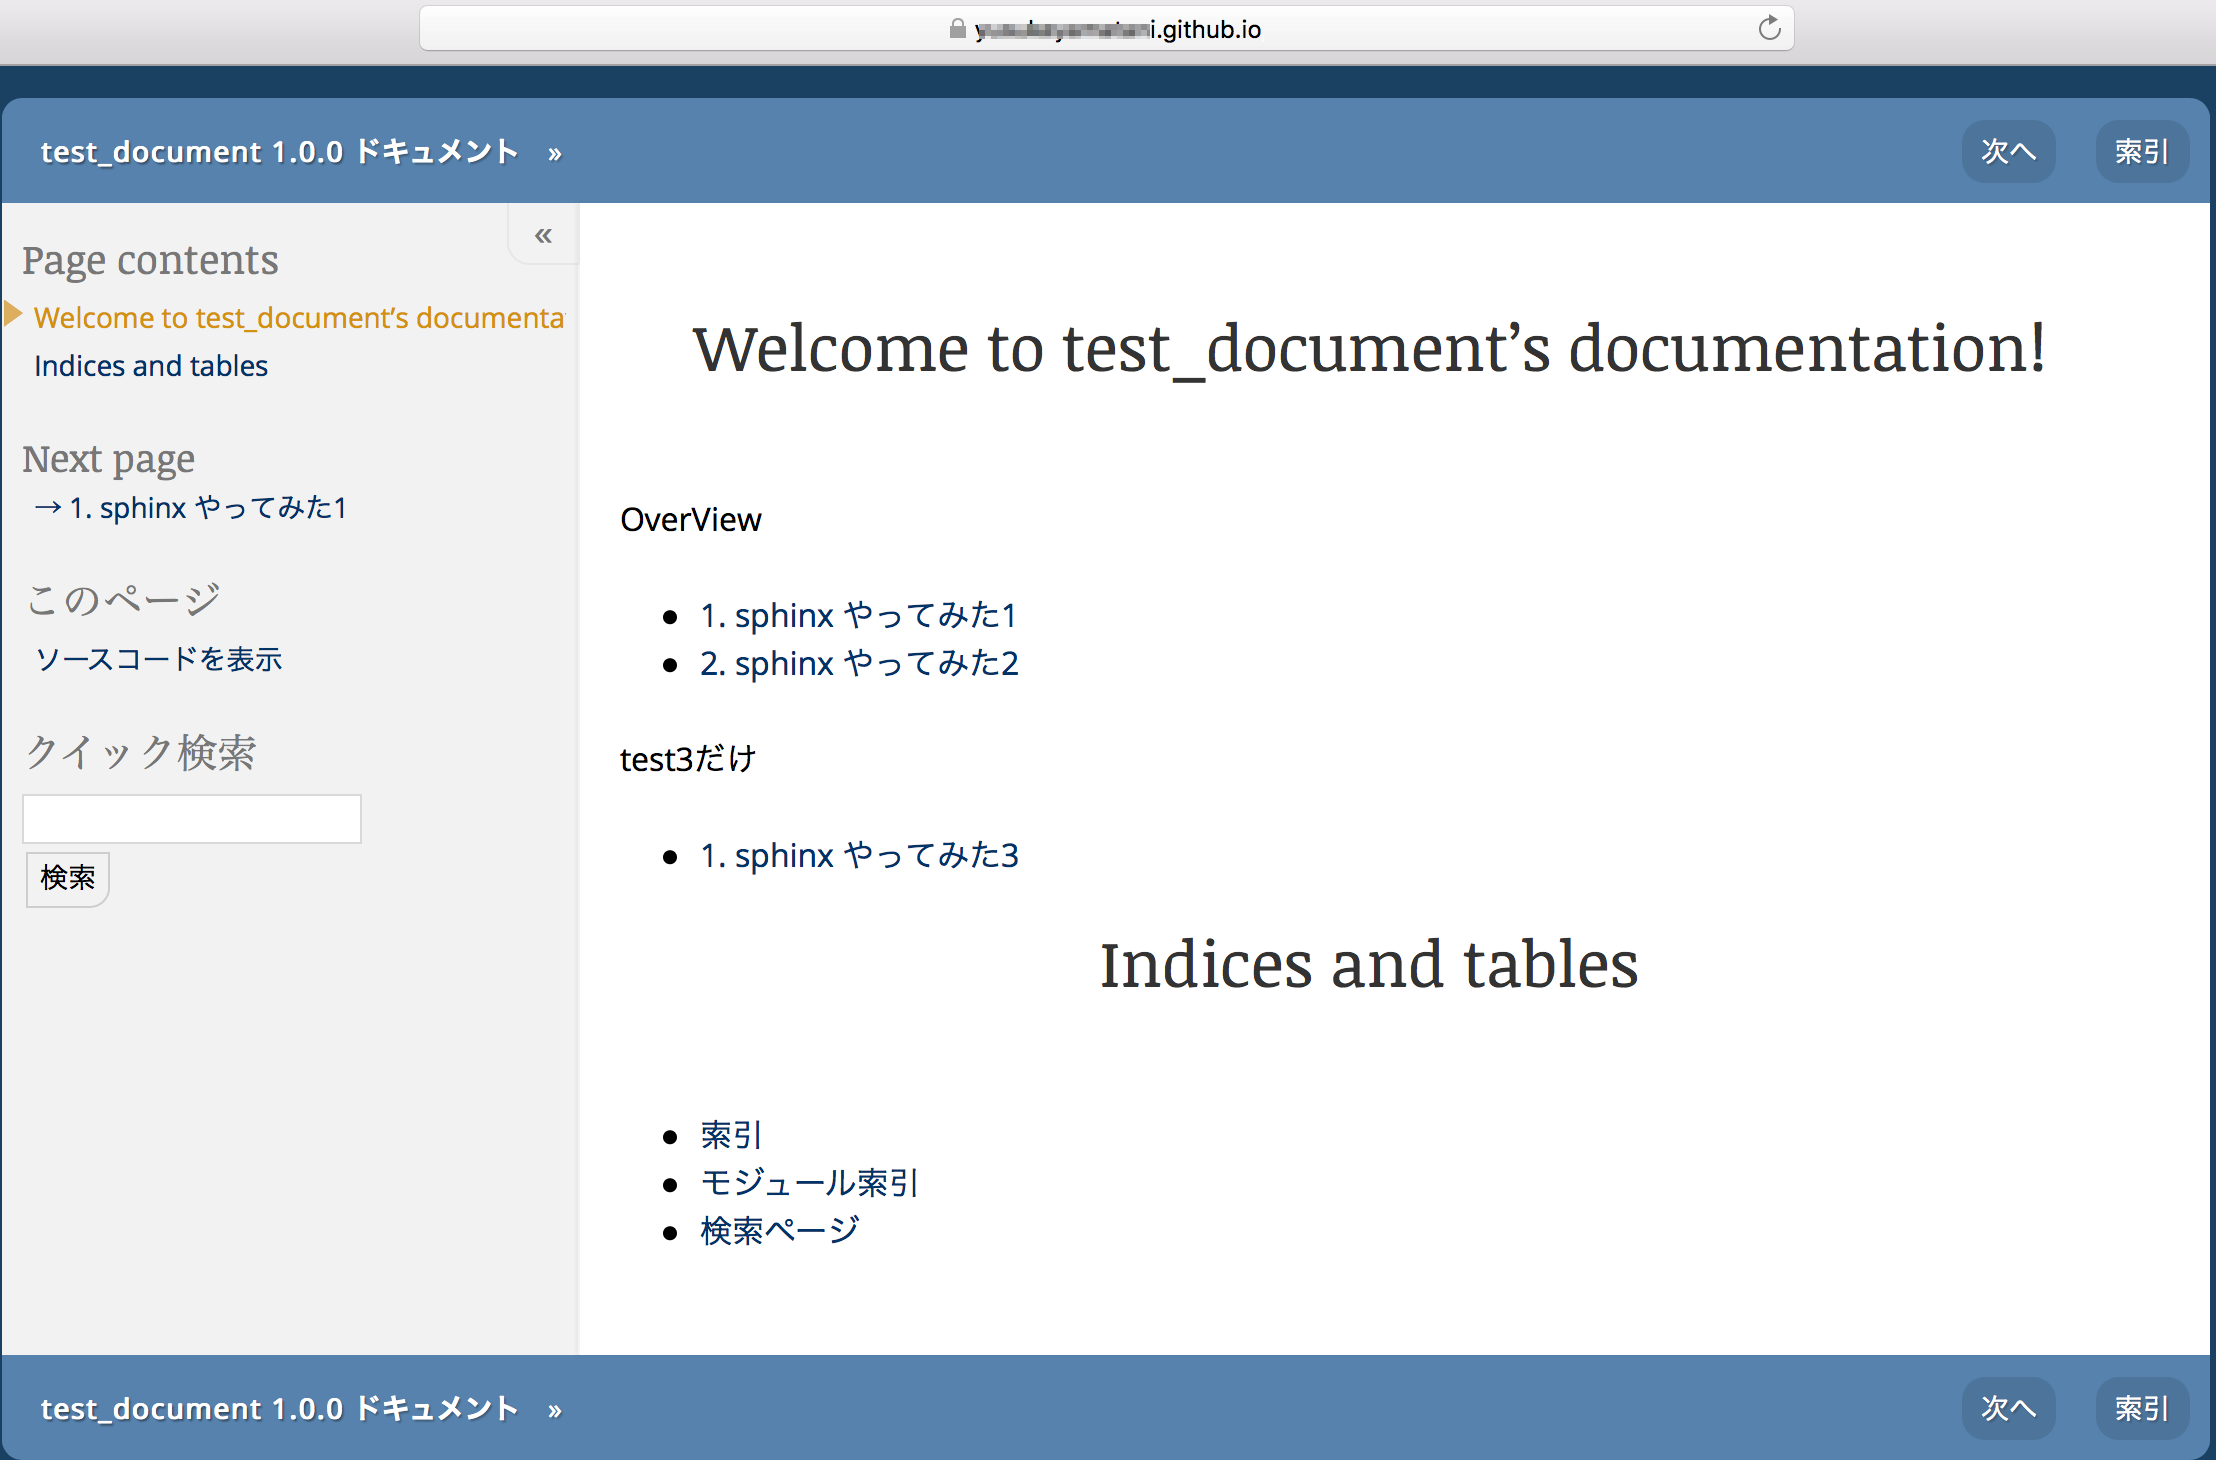
Task: Open test_document 1.0.0 ドキュメント from bottom breadcrumb
Action: coord(278,1408)
